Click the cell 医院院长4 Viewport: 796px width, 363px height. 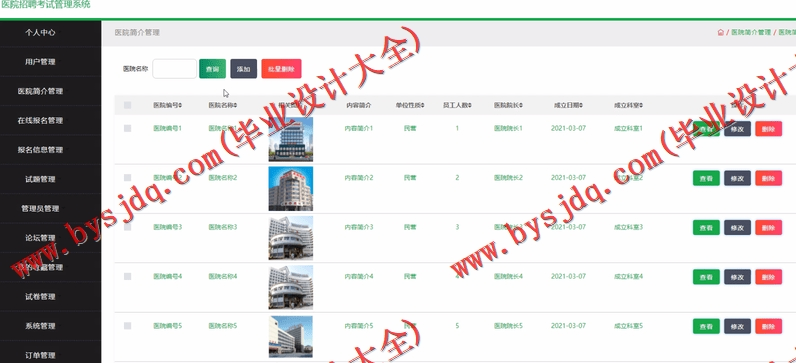508,276
